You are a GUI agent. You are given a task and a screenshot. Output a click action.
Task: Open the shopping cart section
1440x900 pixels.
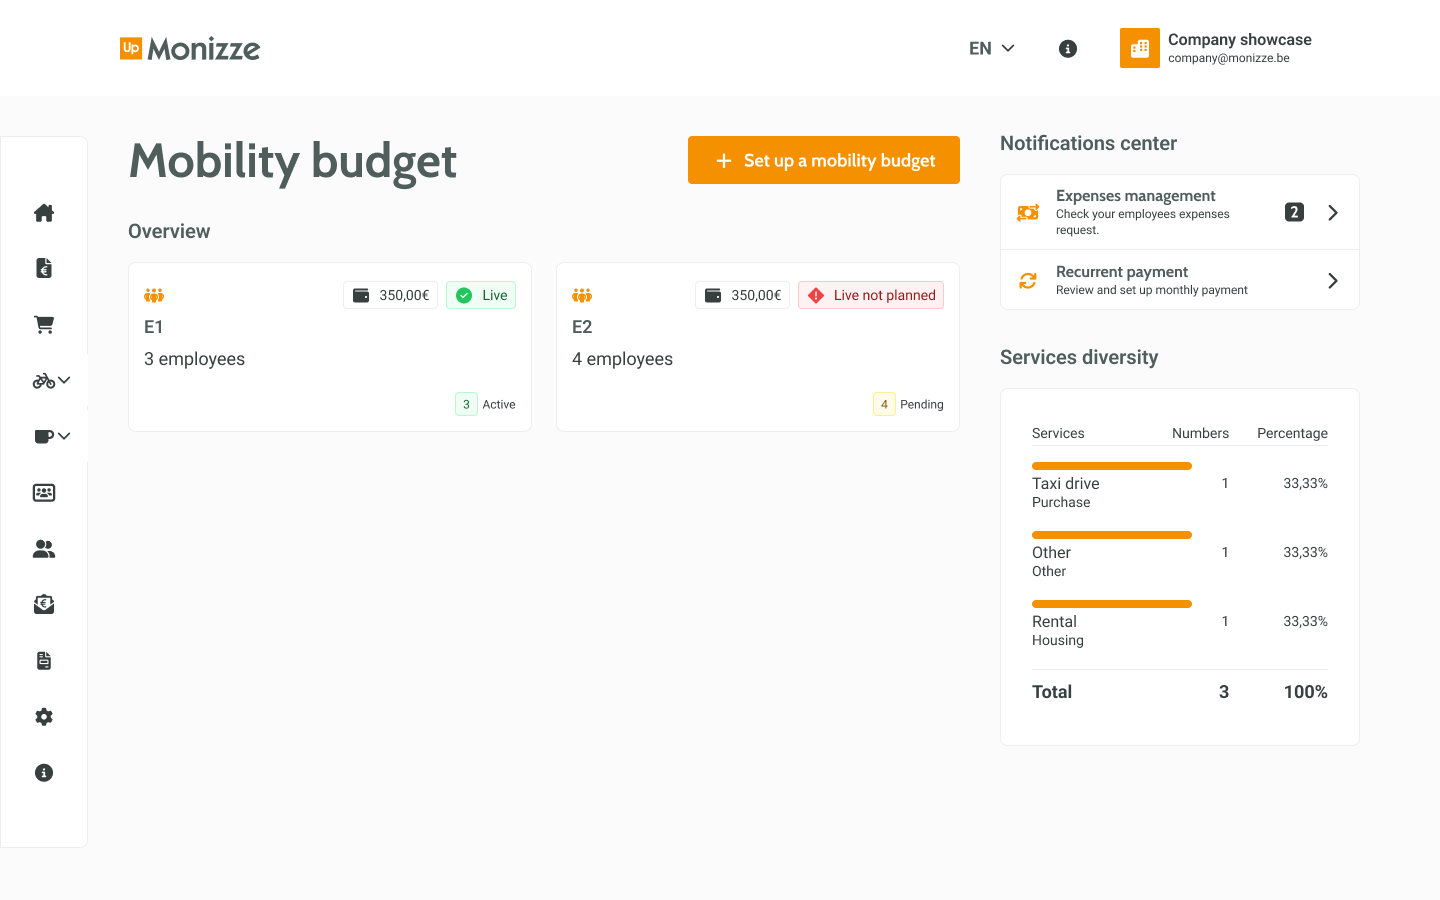coord(43,324)
